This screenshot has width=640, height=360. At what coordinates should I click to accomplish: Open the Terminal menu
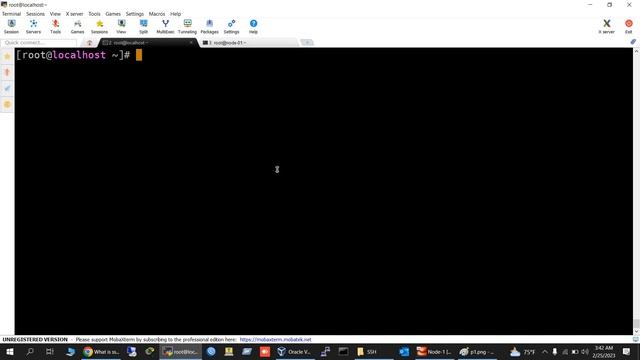coord(11,14)
